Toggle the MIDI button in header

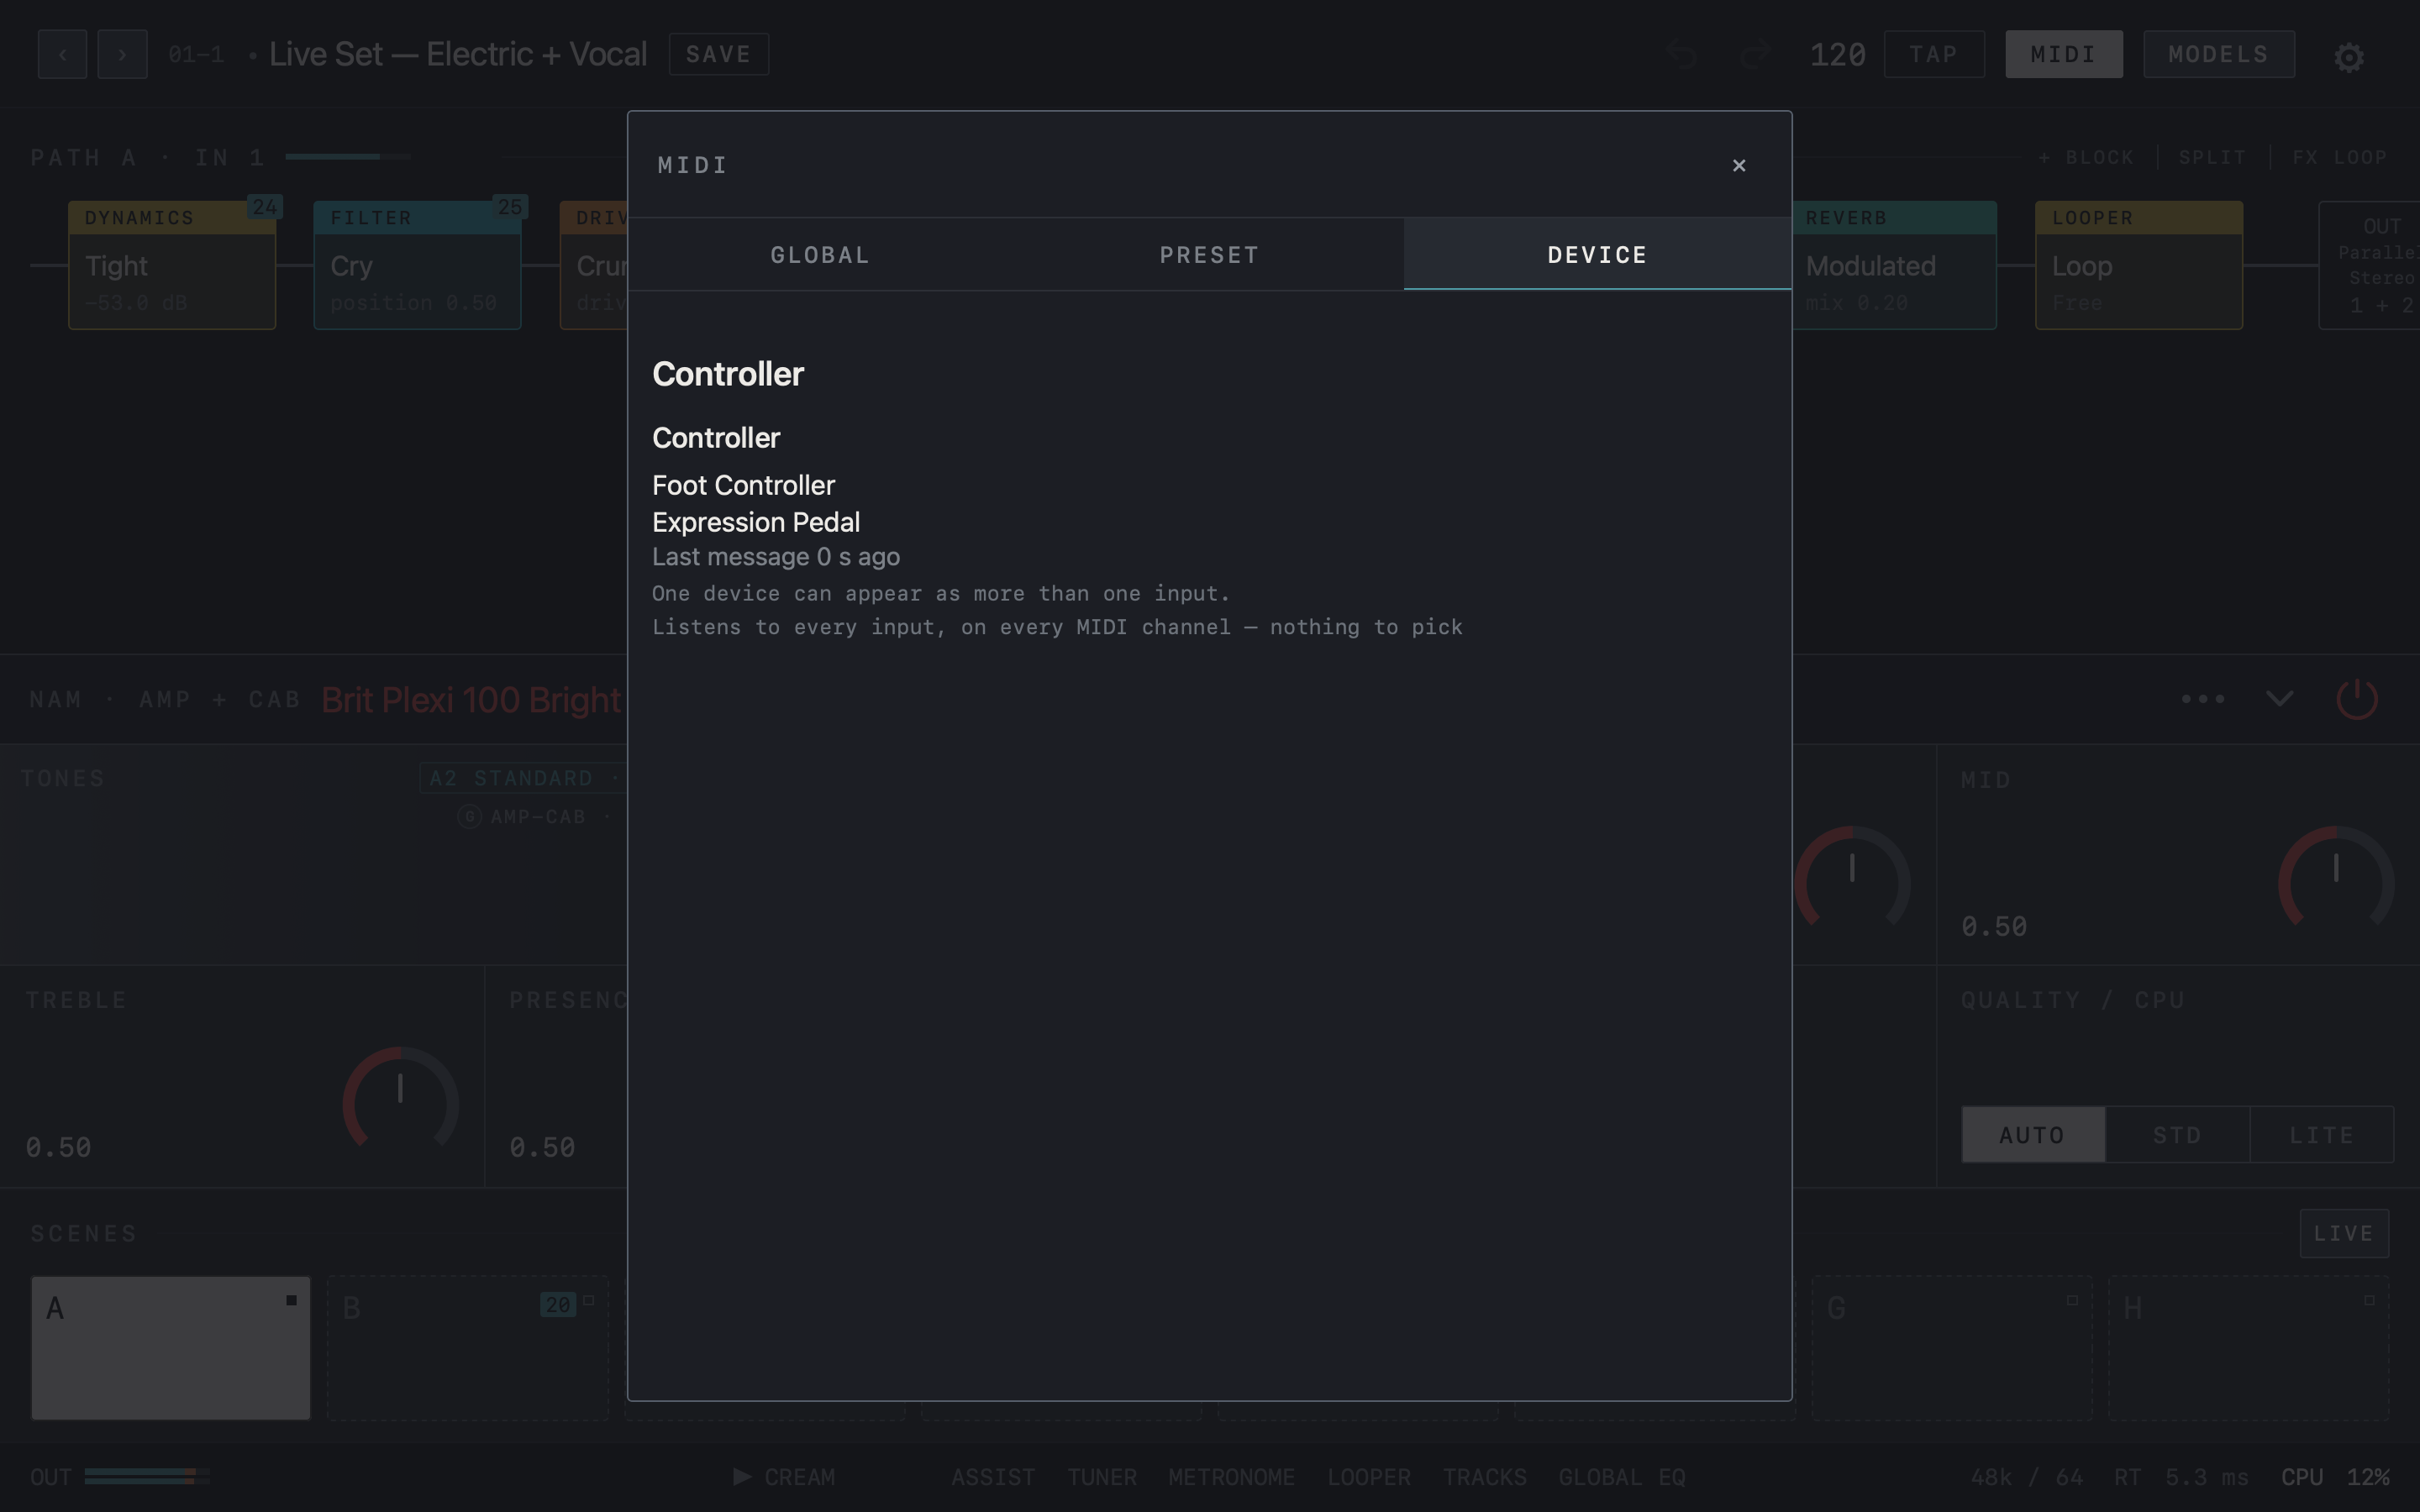(2063, 54)
